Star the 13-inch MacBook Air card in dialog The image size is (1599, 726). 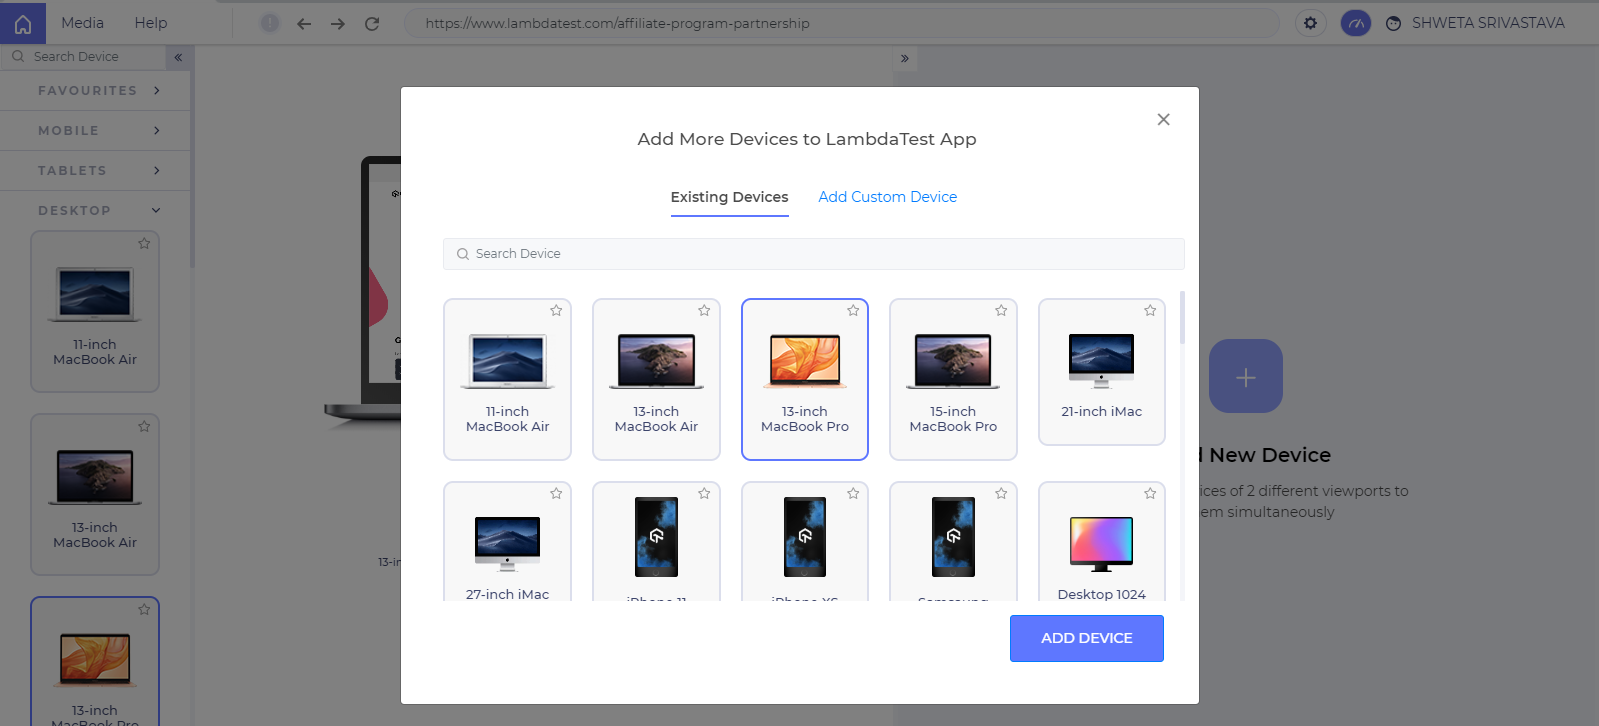[x=704, y=311]
